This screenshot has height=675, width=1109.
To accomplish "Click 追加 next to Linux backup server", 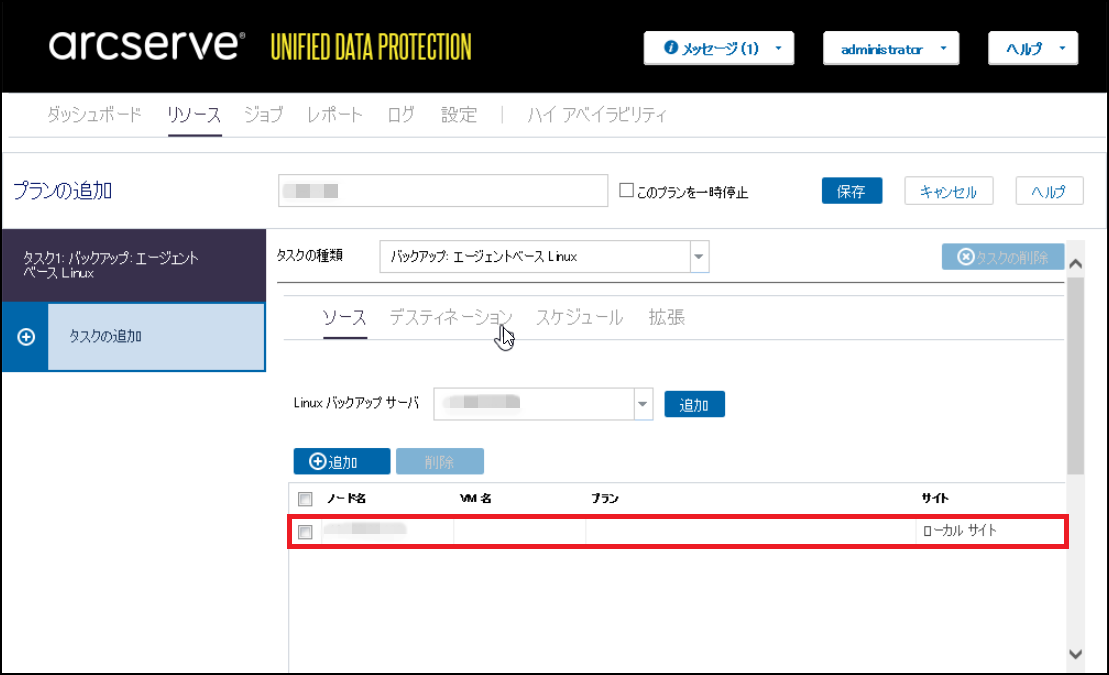I will pos(694,404).
